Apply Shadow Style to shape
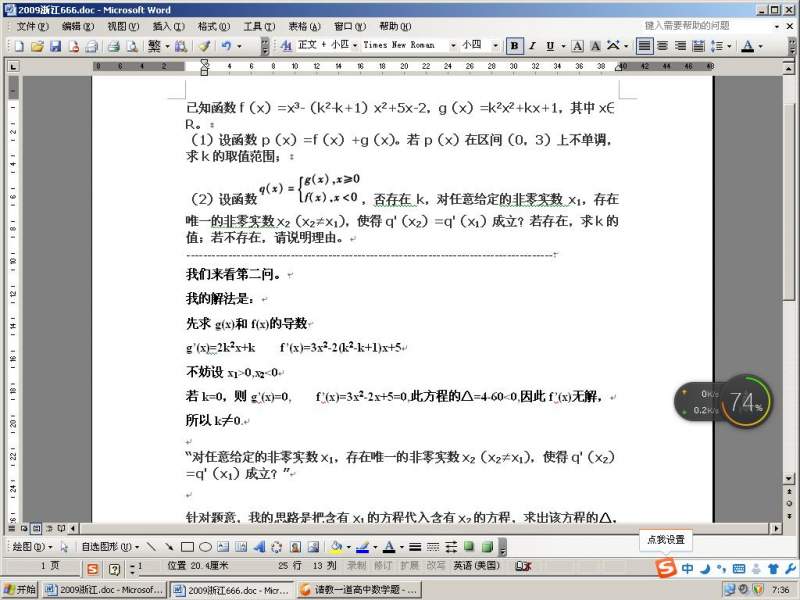 click(x=469, y=547)
